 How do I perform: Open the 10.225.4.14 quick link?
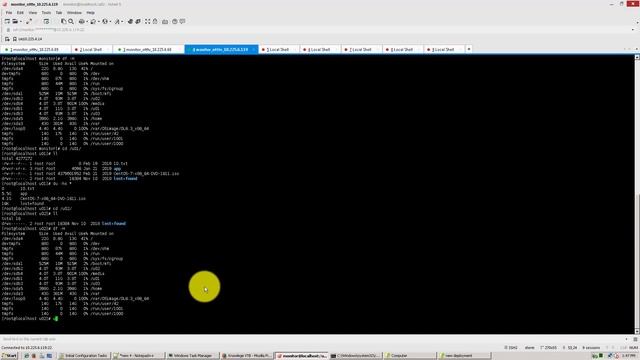tap(27, 39)
